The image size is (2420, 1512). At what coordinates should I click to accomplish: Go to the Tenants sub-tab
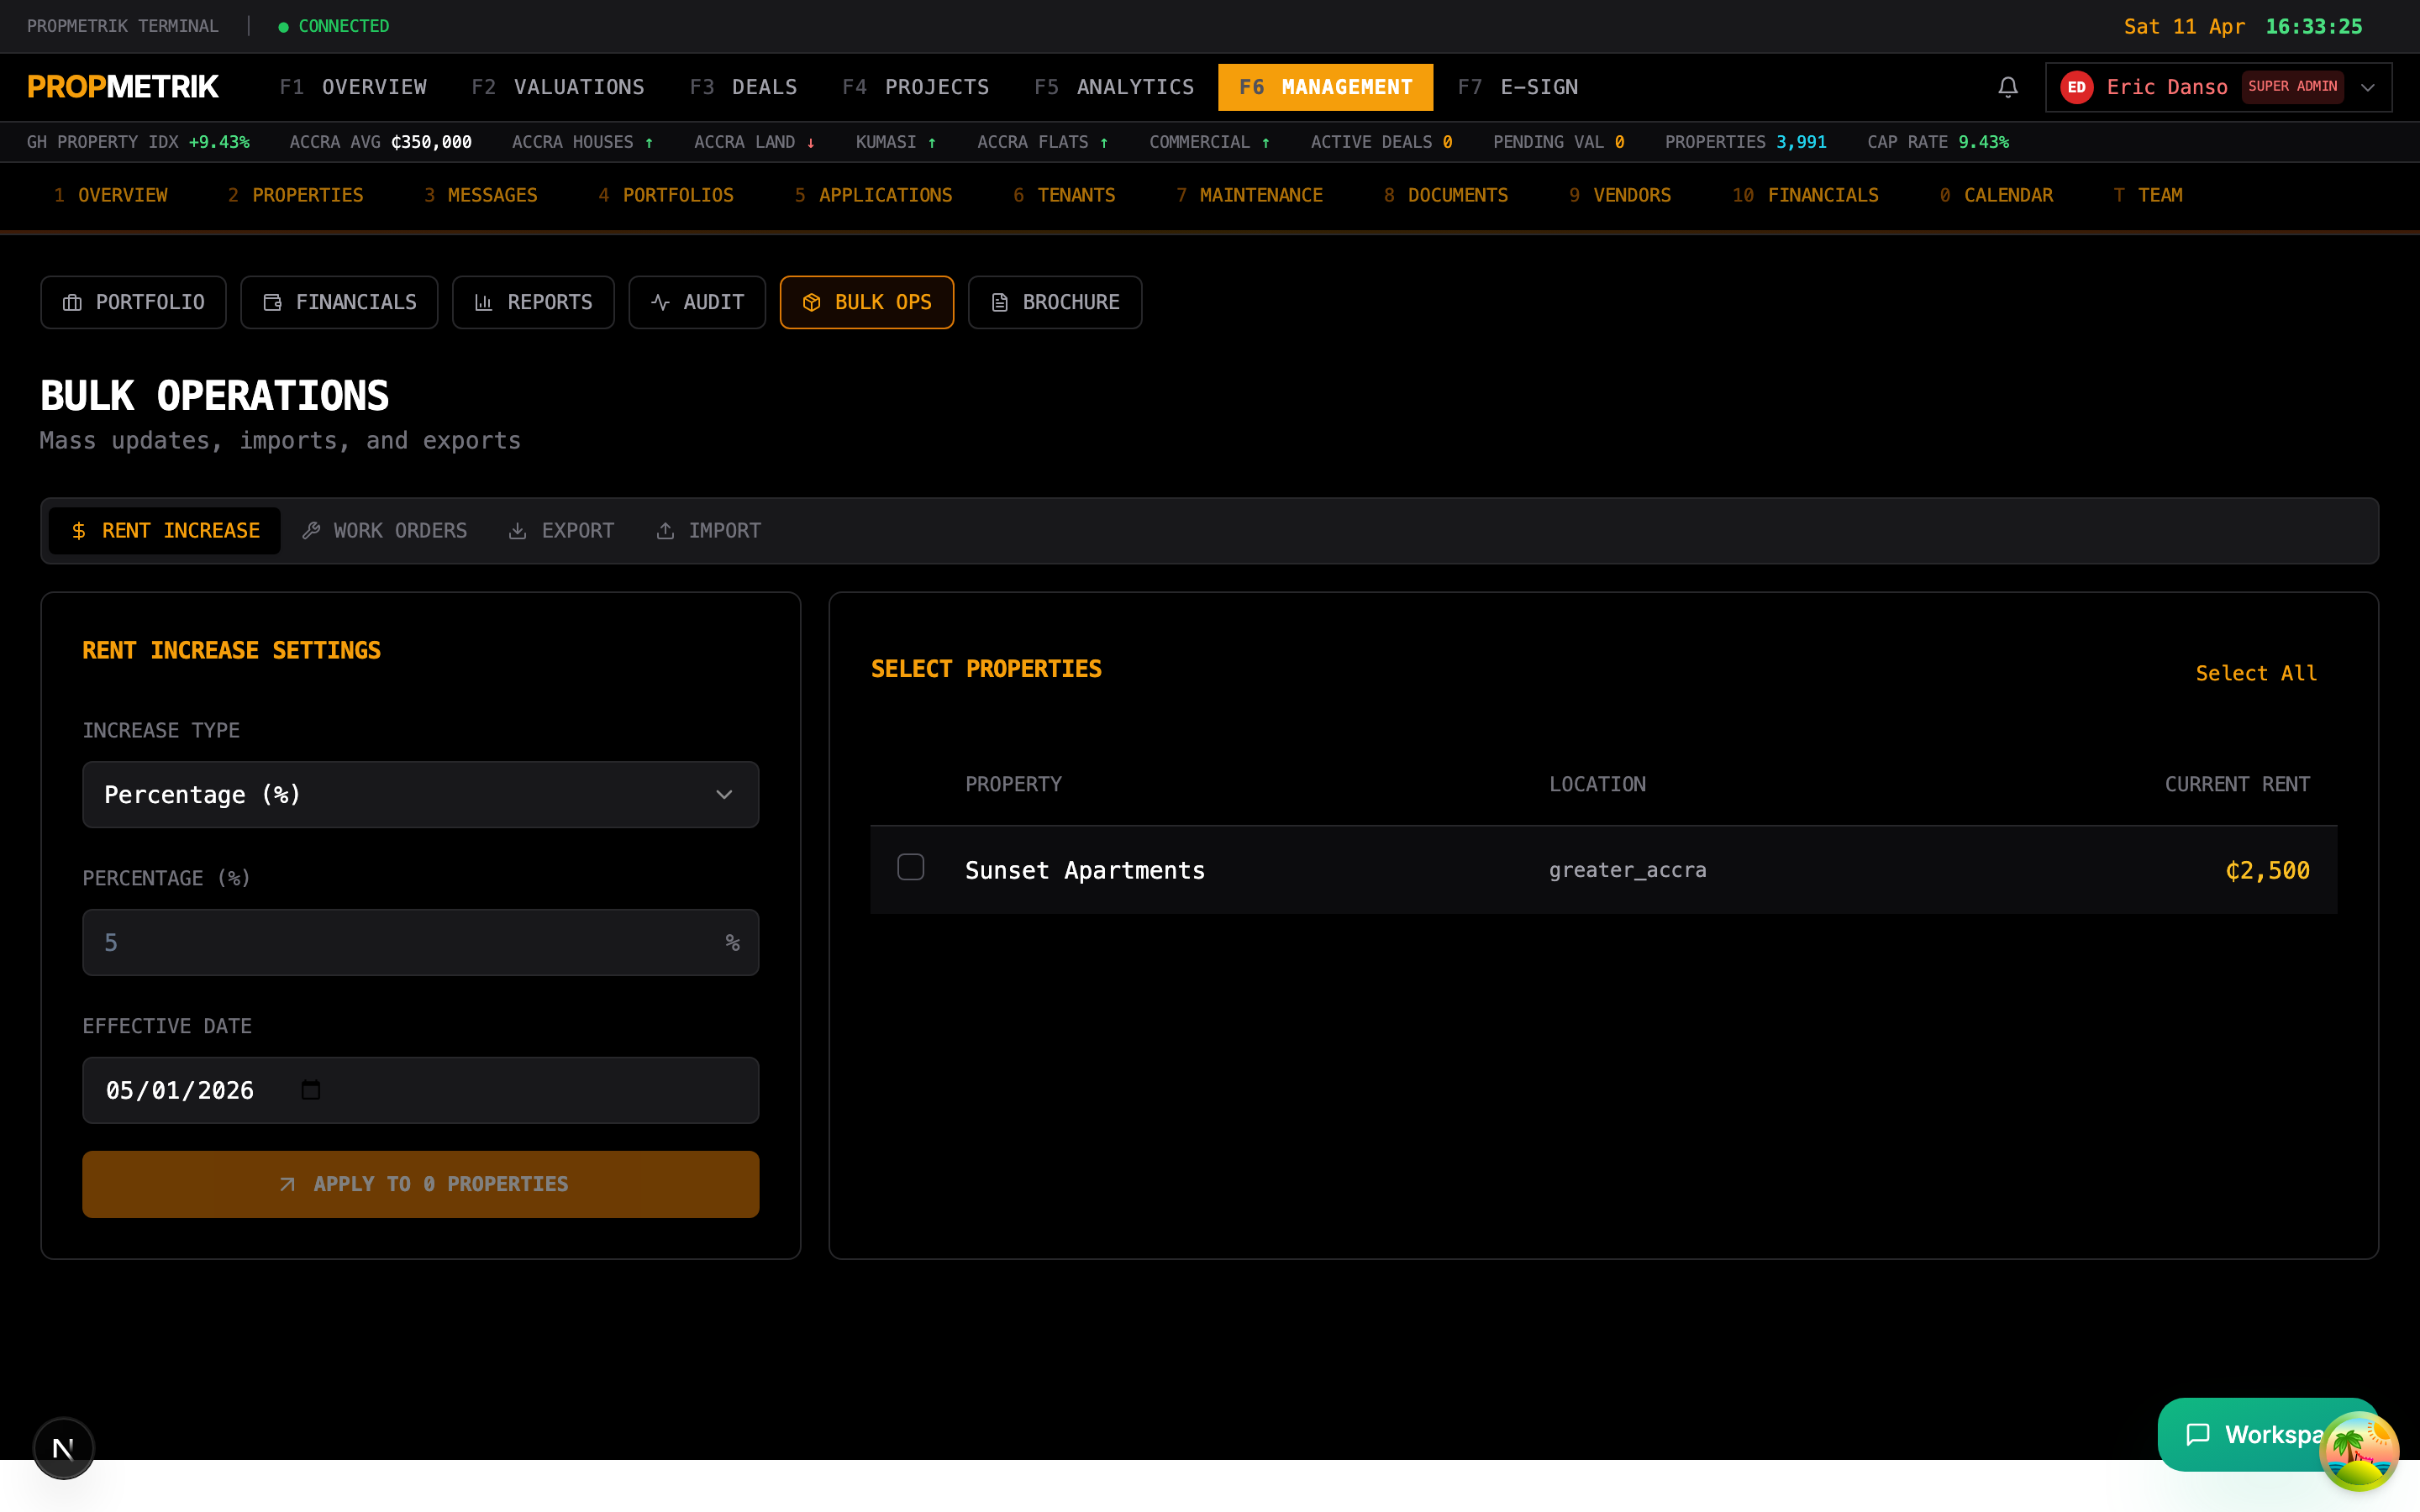pyautogui.click(x=1064, y=195)
